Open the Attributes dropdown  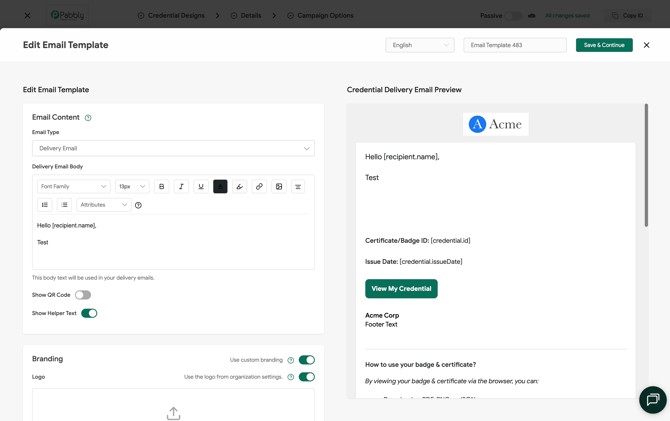click(104, 205)
